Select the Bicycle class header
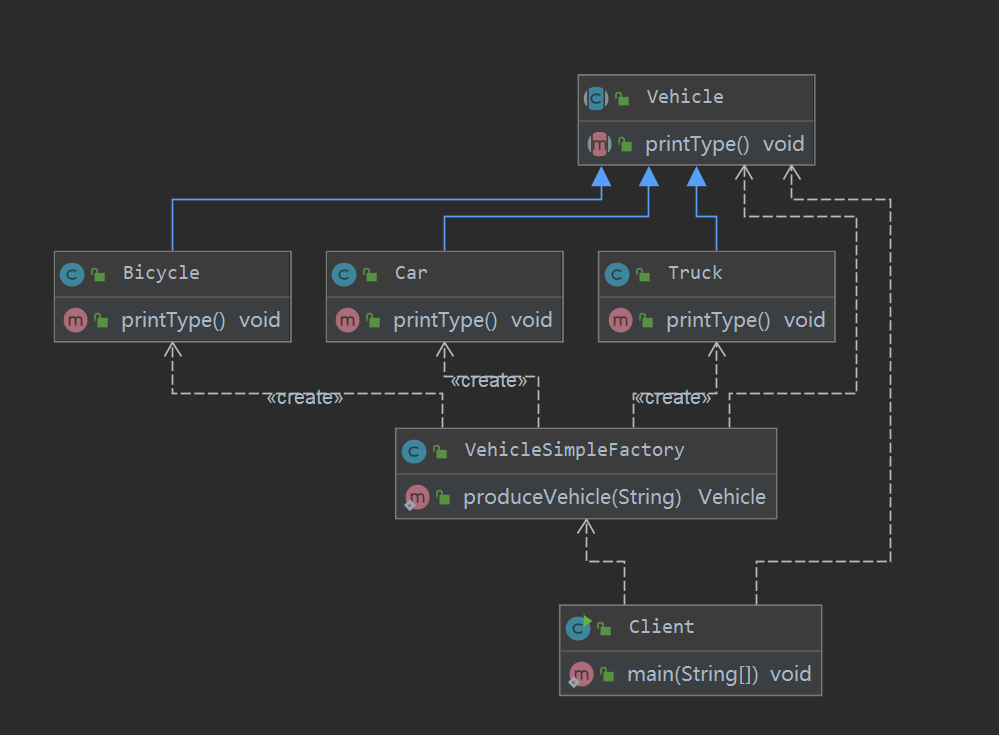The width and height of the screenshot is (999, 735). [173, 274]
